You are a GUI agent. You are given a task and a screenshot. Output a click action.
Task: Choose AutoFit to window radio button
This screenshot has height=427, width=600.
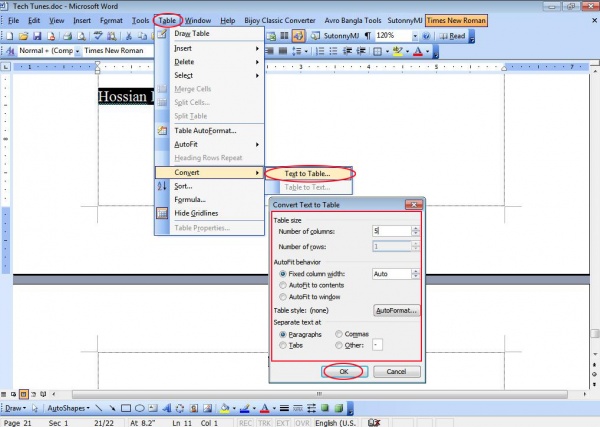click(x=283, y=297)
